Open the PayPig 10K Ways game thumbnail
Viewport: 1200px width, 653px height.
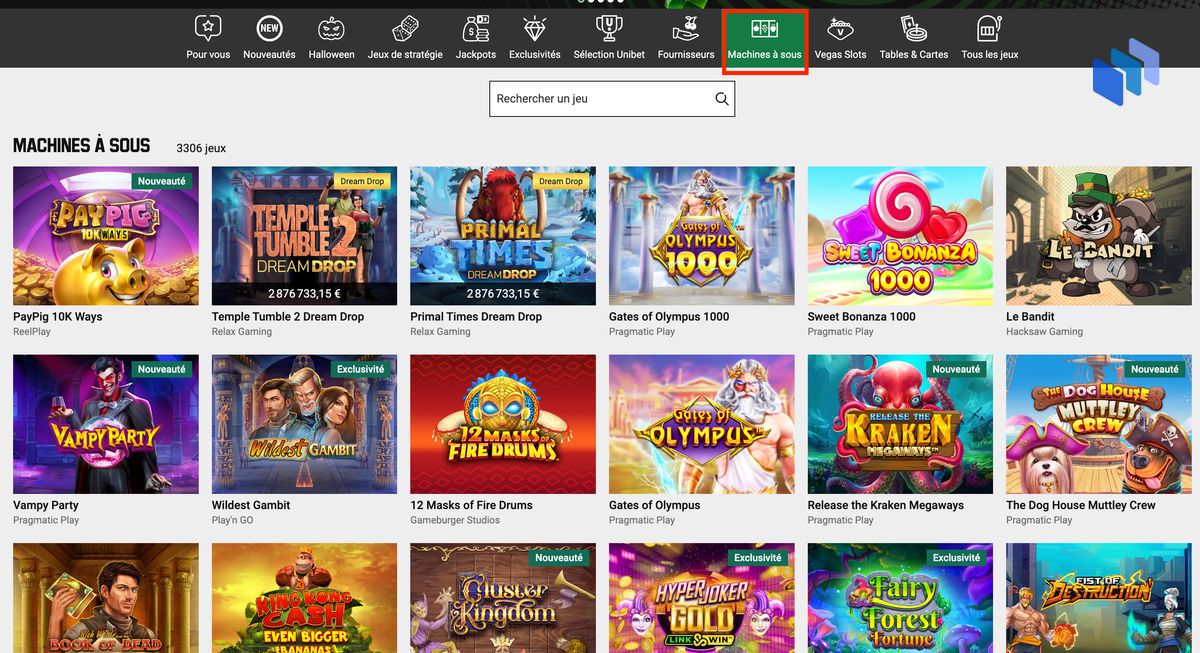click(106, 236)
